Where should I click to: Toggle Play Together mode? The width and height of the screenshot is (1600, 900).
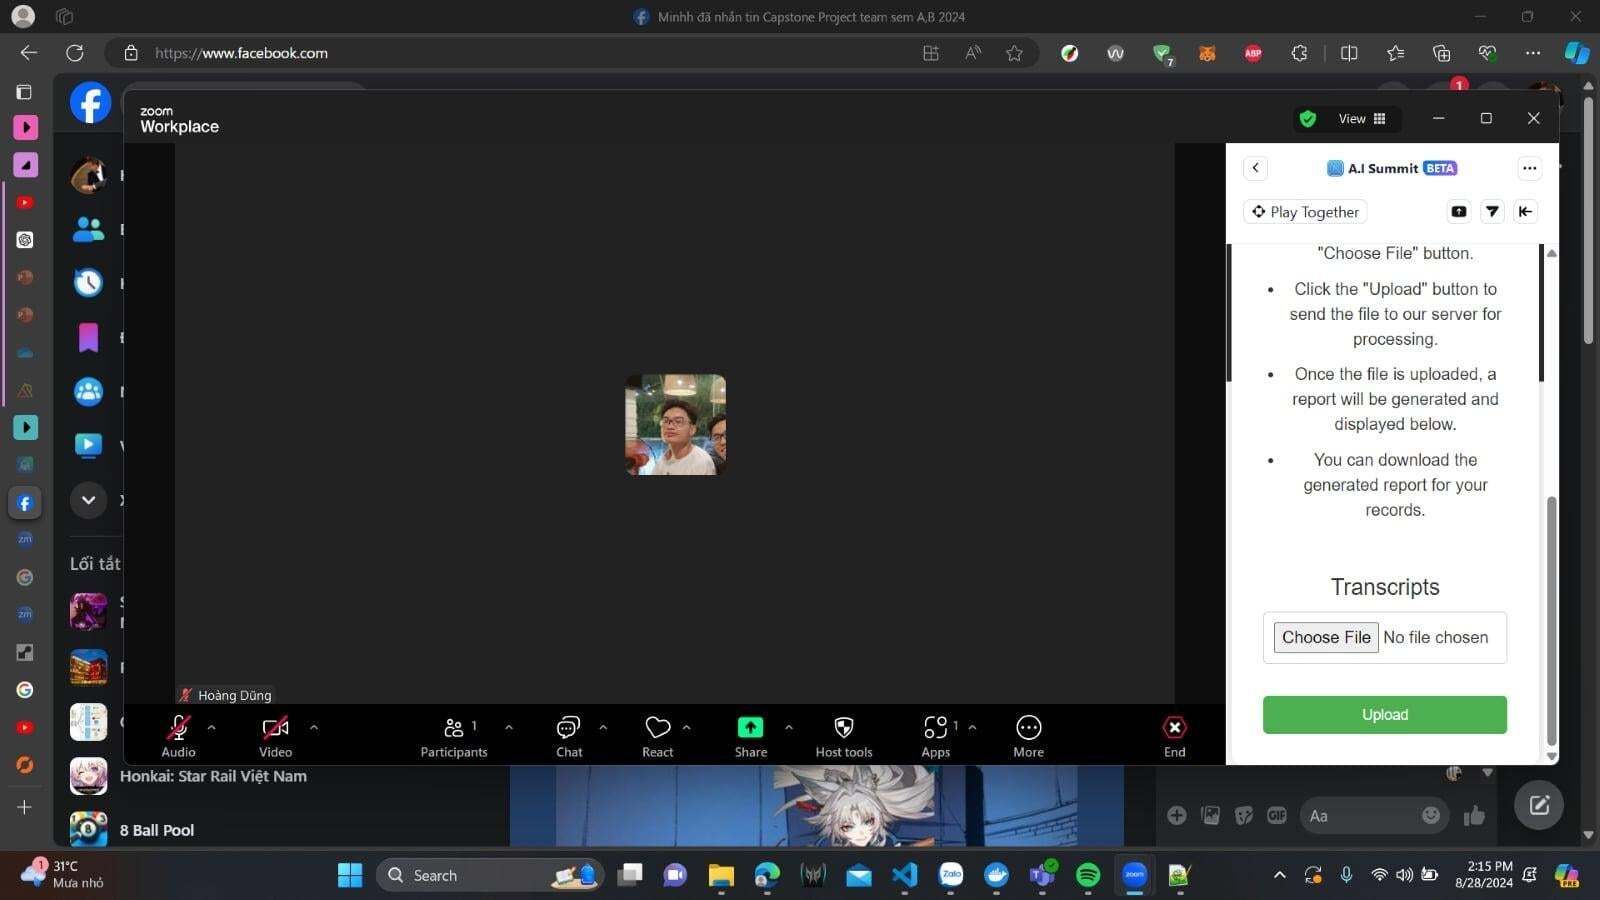click(x=1305, y=212)
